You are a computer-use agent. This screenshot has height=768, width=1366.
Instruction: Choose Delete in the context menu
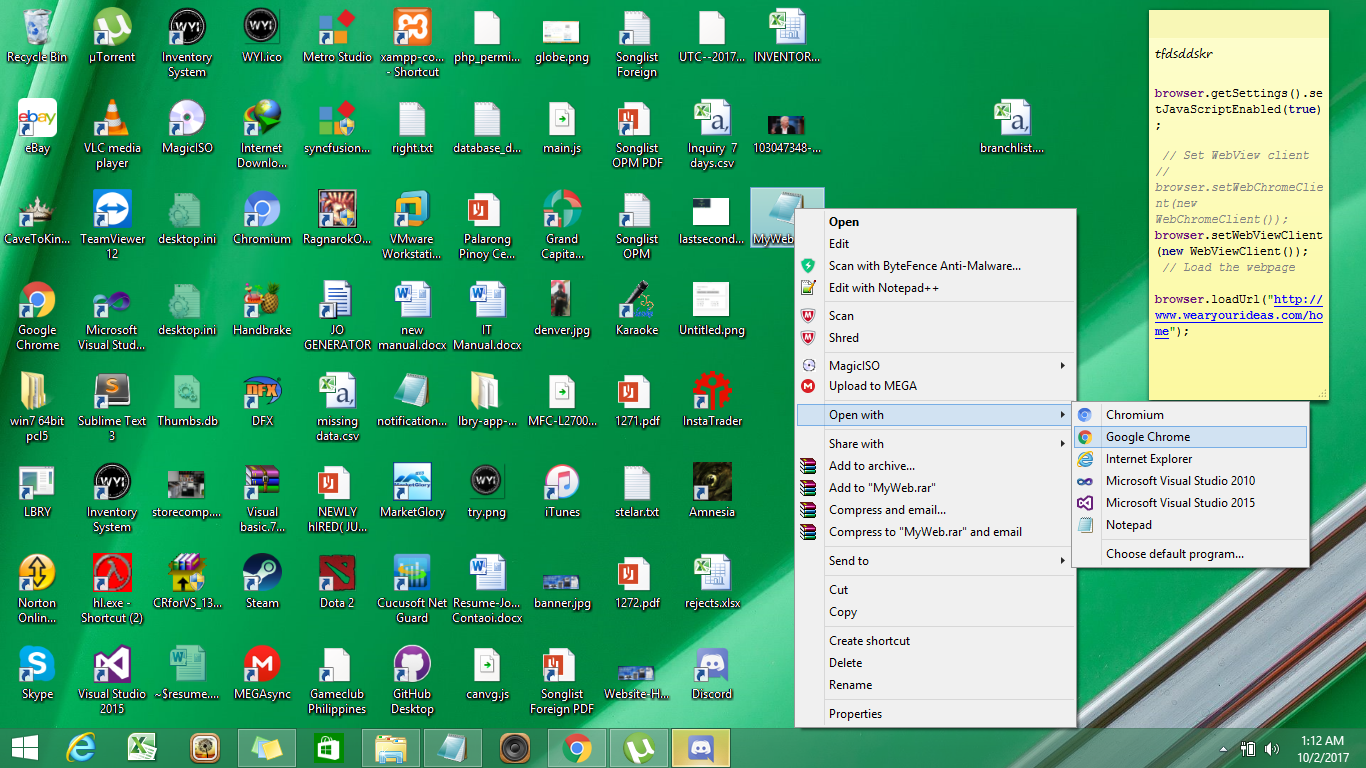click(x=935, y=663)
